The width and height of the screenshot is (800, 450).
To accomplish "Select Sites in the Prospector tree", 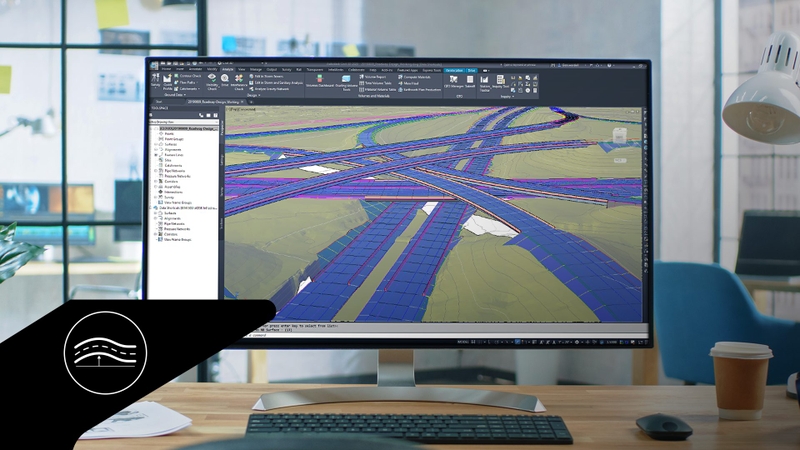I will [168, 160].
